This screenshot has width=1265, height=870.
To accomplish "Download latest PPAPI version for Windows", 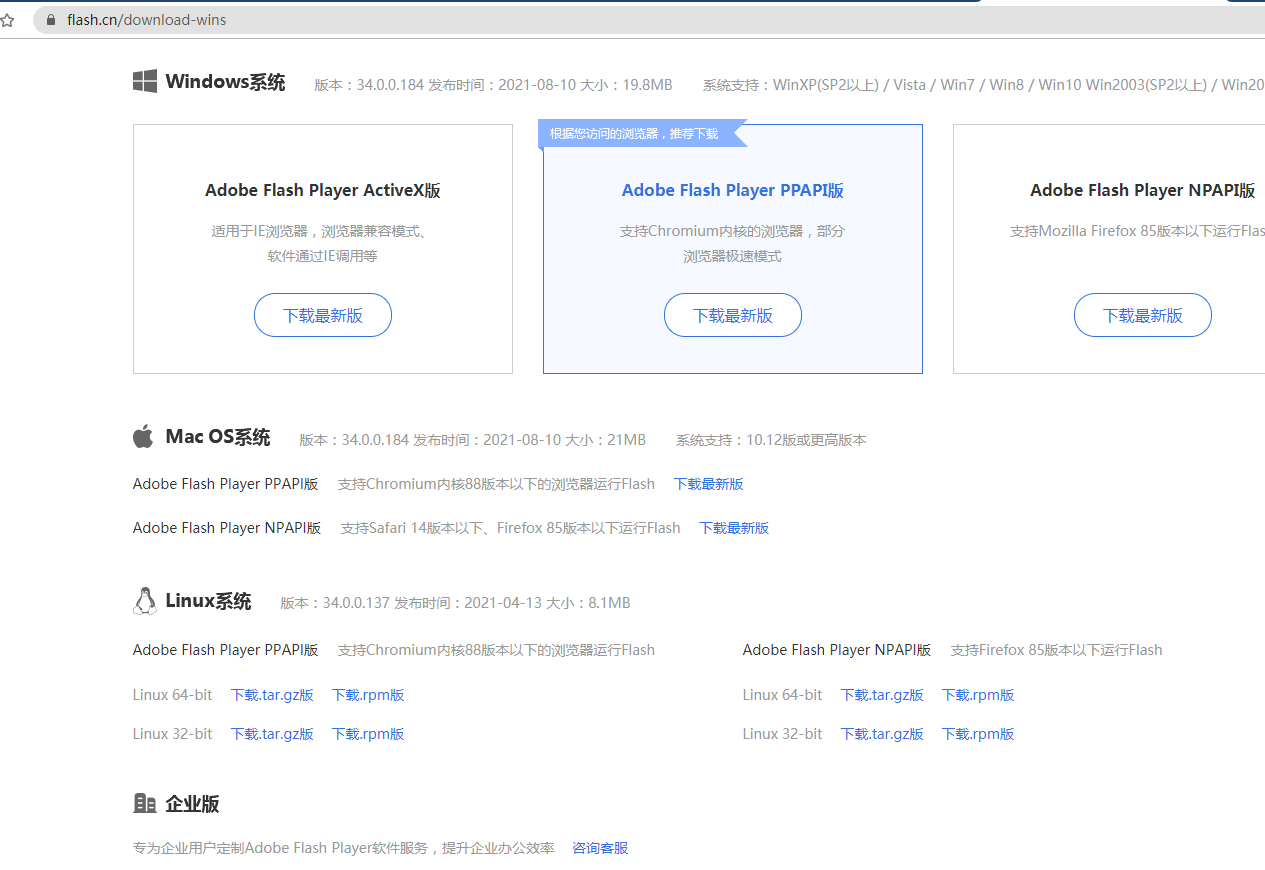I will [x=733, y=315].
